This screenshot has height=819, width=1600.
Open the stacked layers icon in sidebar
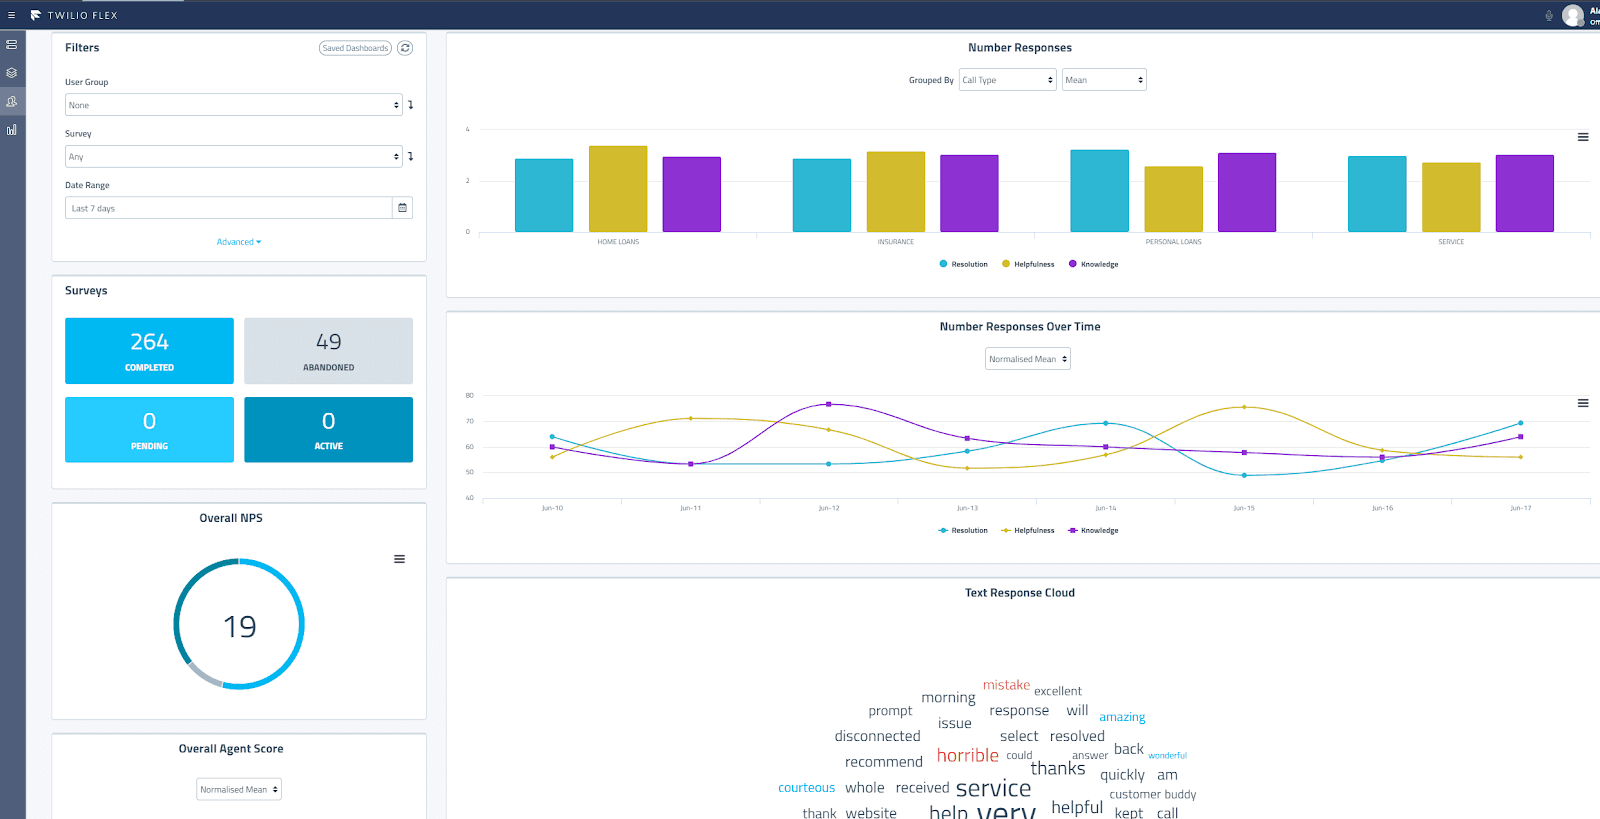[x=12, y=73]
